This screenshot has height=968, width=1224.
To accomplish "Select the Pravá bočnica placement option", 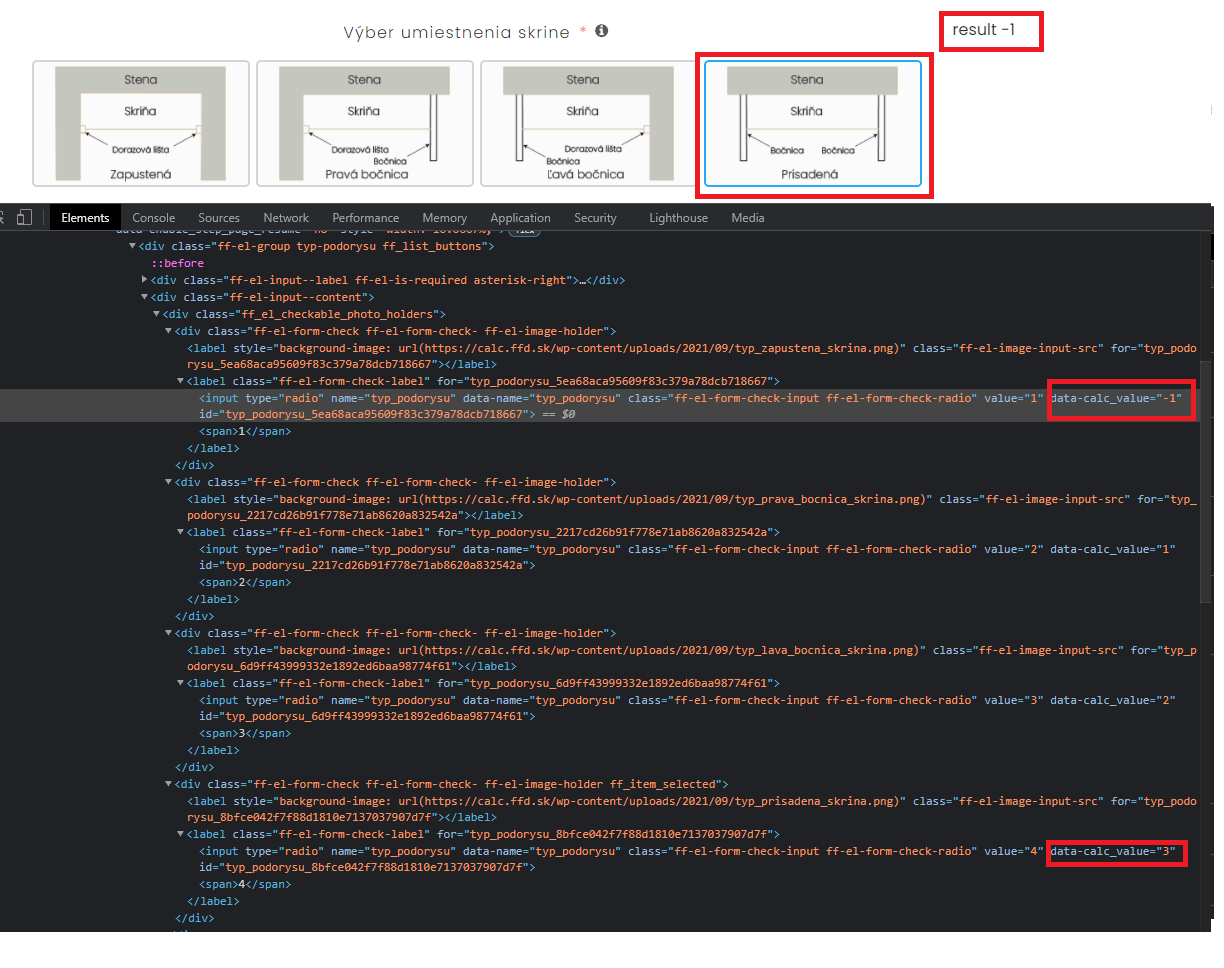I will point(364,124).
